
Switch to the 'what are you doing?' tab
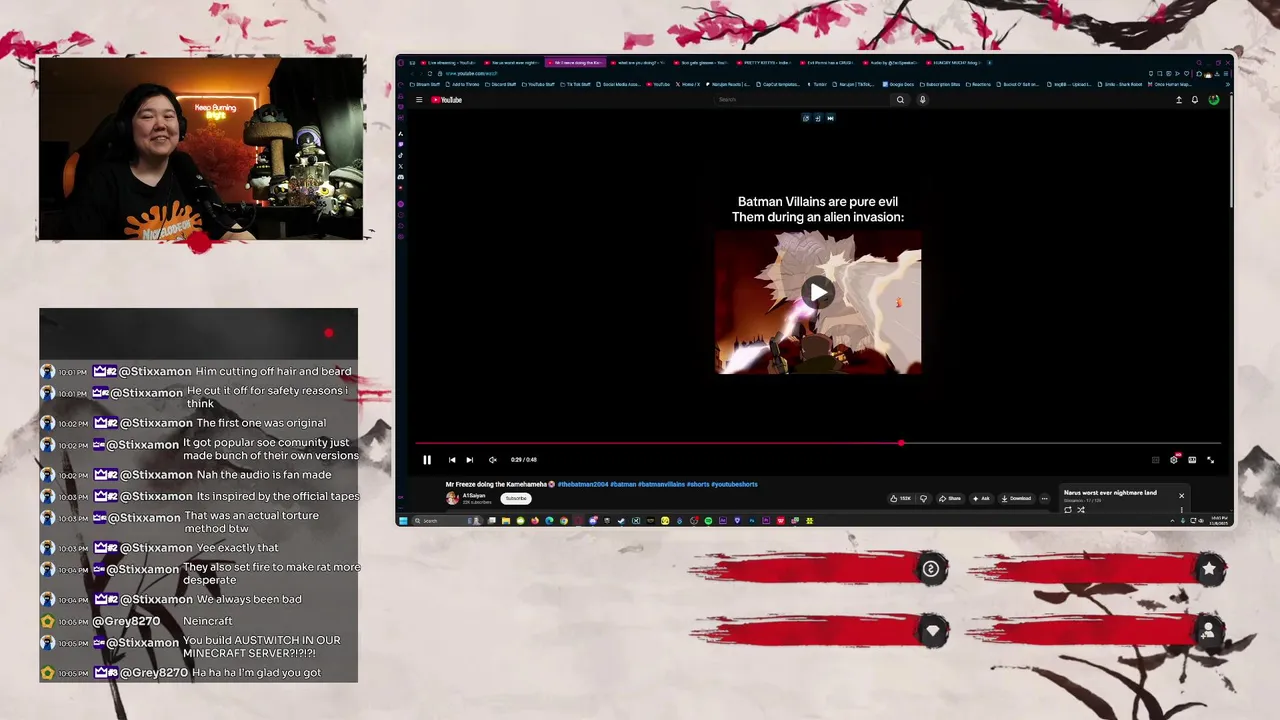[x=638, y=63]
